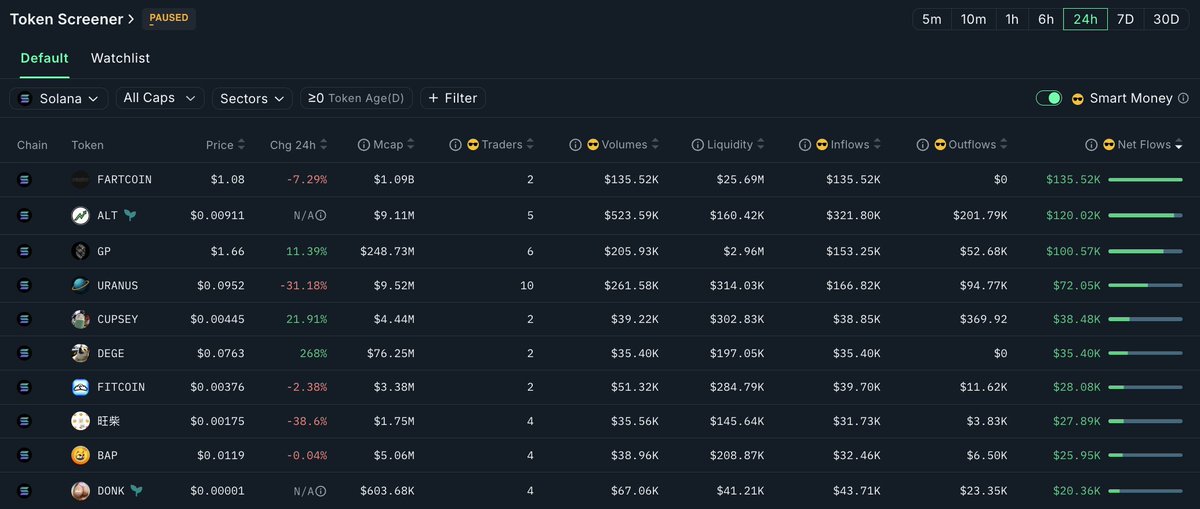Open the Filter button
Screen dimensions: 1200x509
(453, 98)
